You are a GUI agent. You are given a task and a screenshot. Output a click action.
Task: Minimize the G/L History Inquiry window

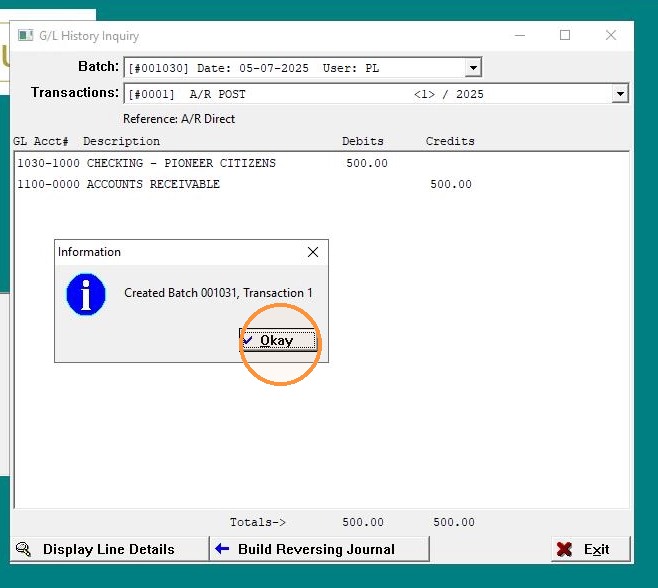point(520,35)
